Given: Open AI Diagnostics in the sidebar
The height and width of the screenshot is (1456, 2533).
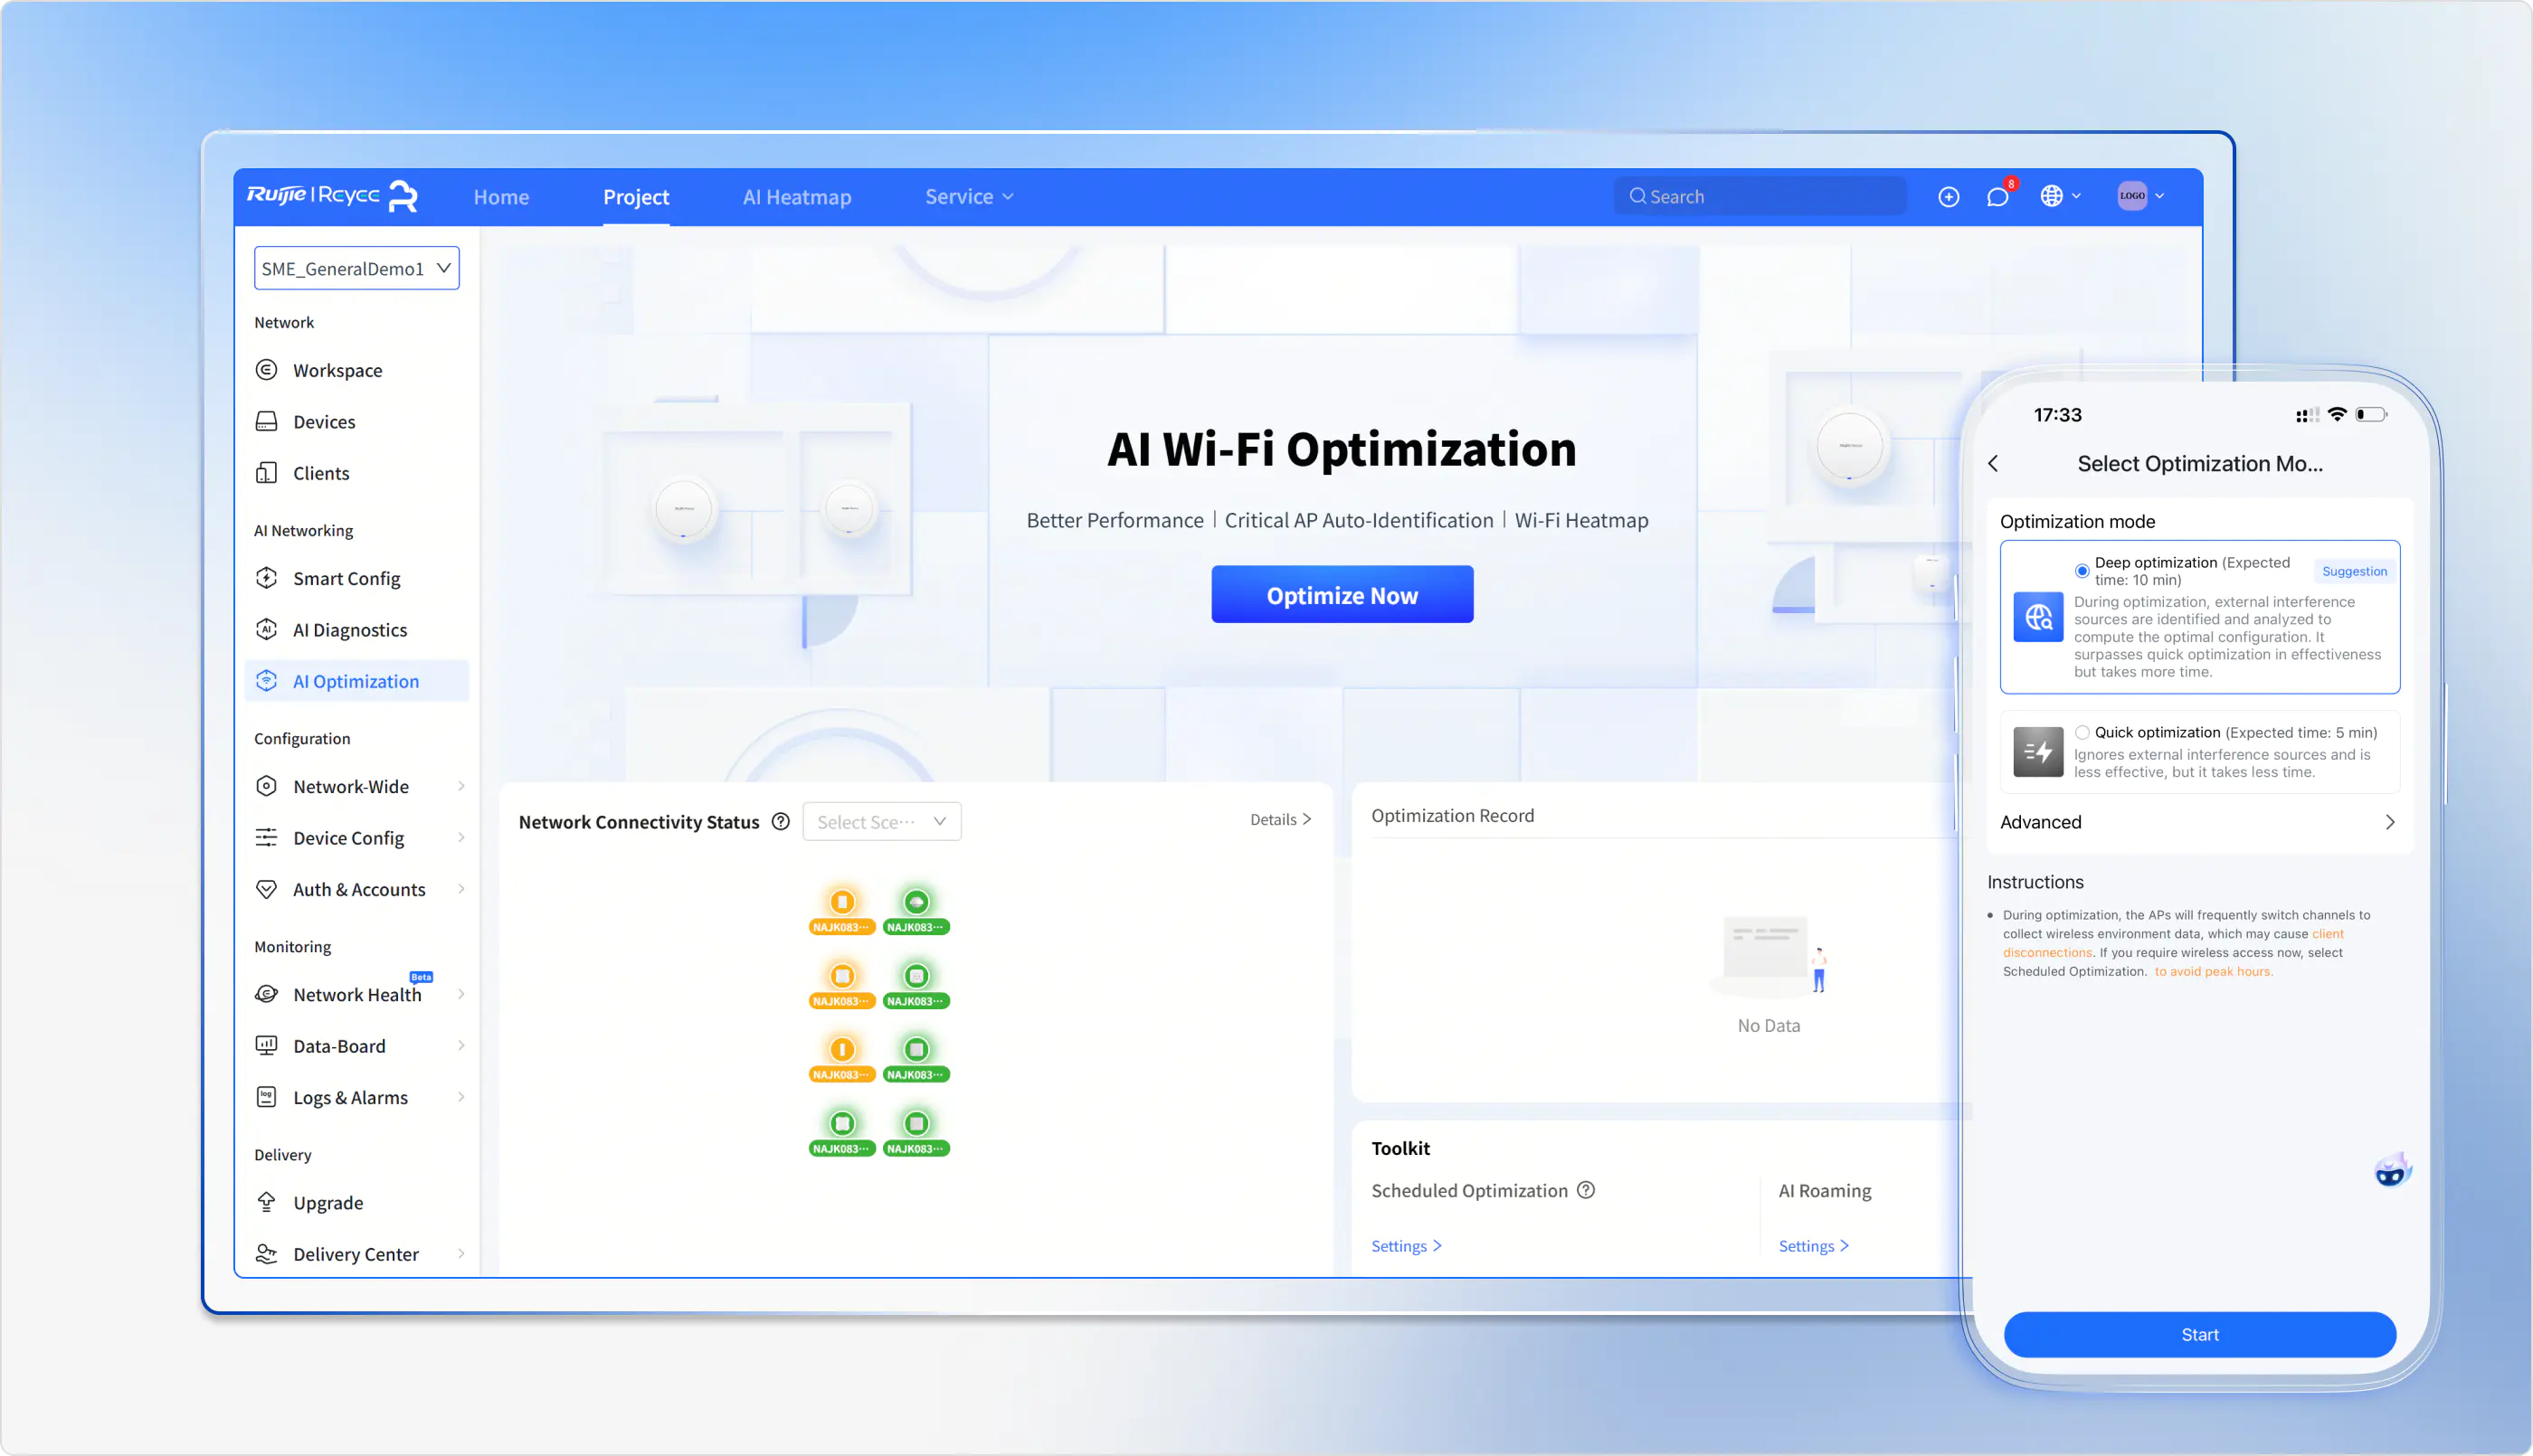Looking at the screenshot, I should tap(349, 630).
